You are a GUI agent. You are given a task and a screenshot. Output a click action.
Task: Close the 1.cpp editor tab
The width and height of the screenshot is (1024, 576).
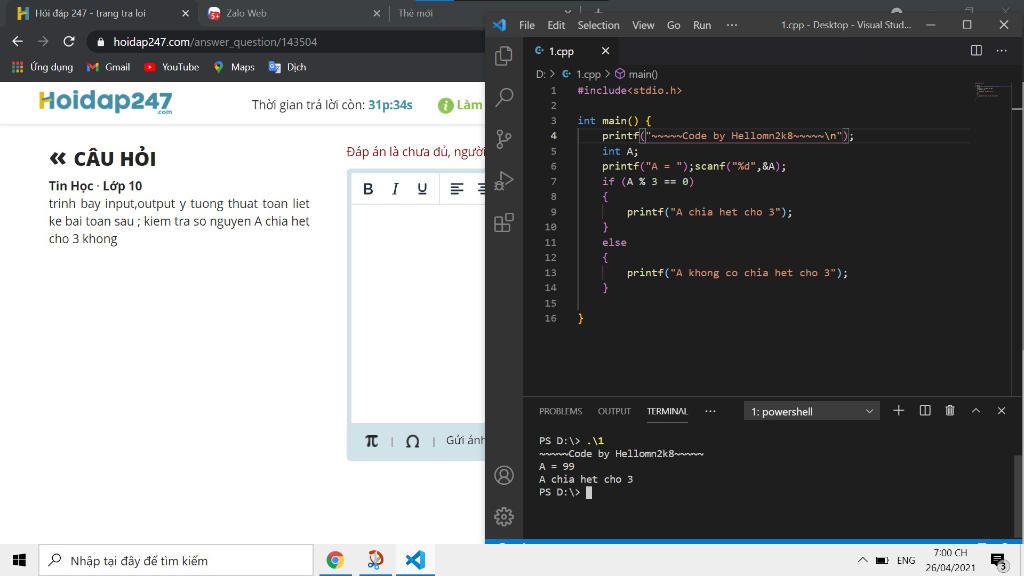605,51
